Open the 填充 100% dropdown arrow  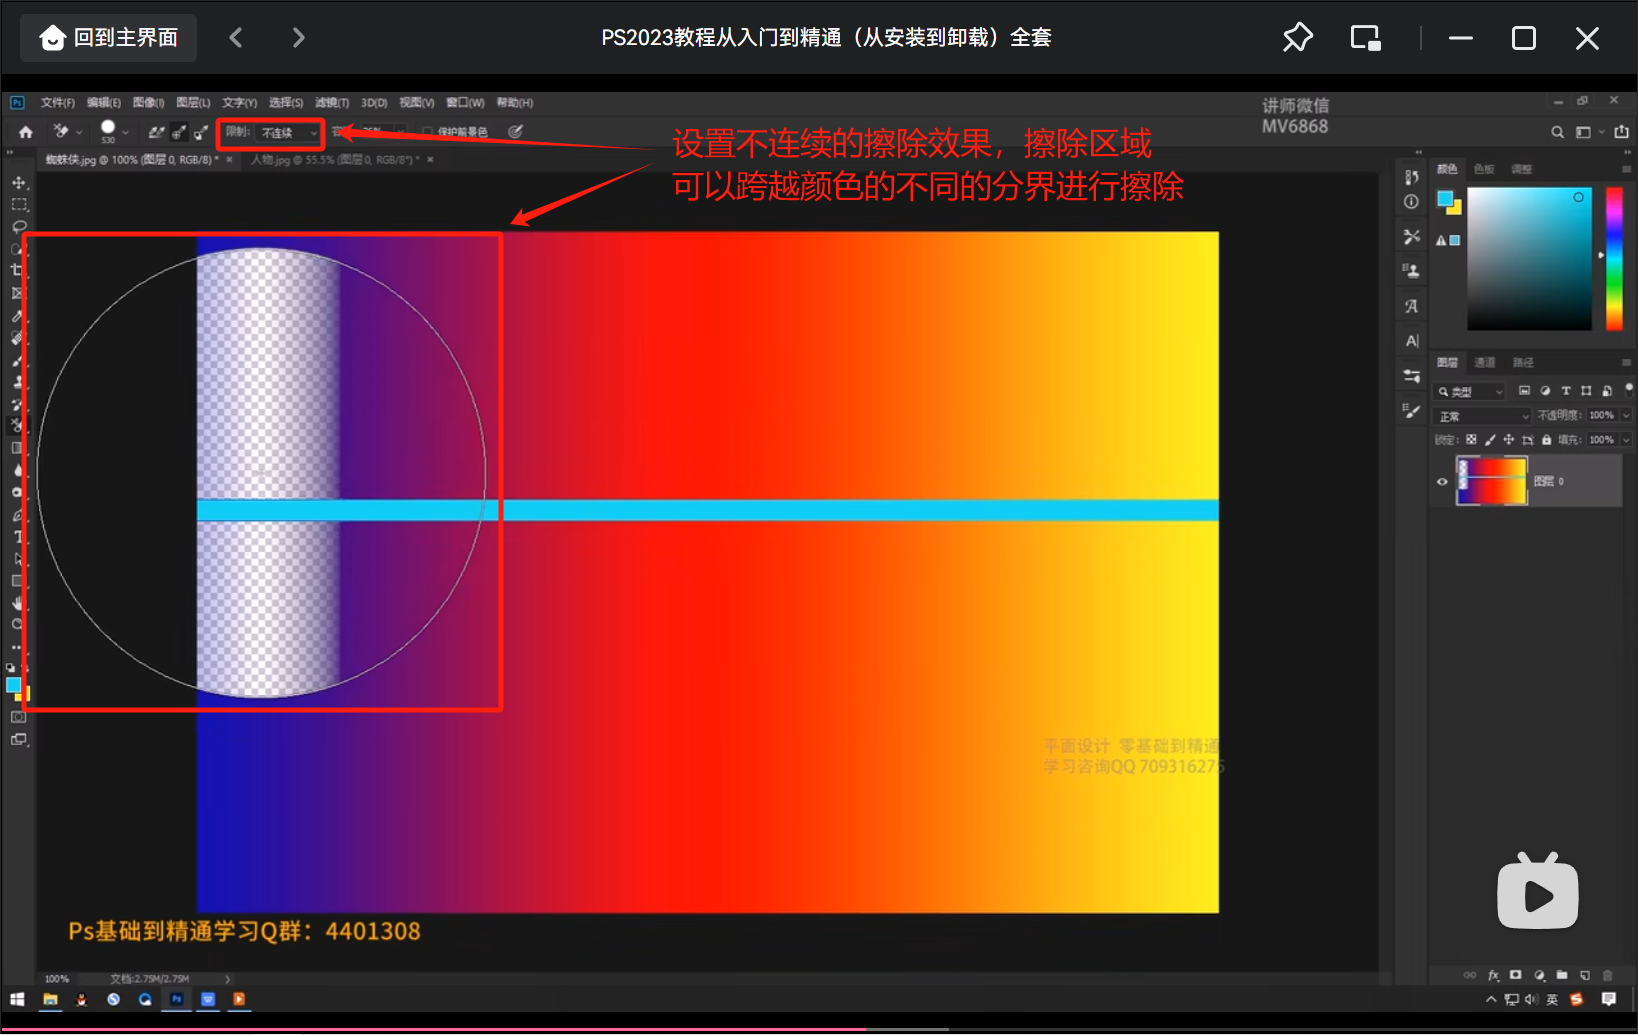click(x=1626, y=440)
